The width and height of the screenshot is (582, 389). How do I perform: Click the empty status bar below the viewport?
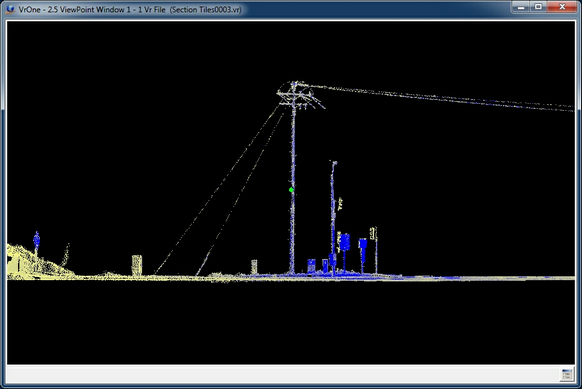(x=282, y=374)
